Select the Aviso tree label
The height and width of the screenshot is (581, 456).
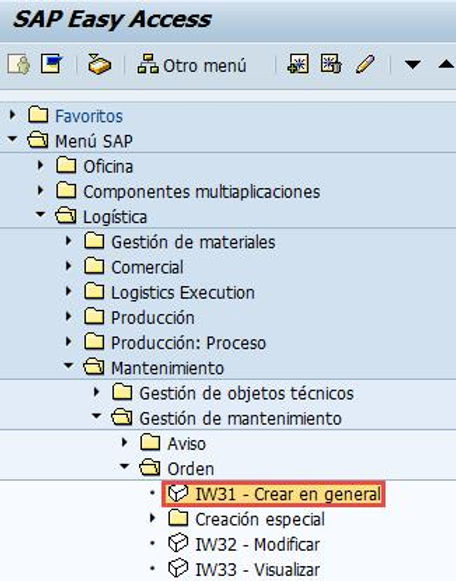tap(186, 444)
